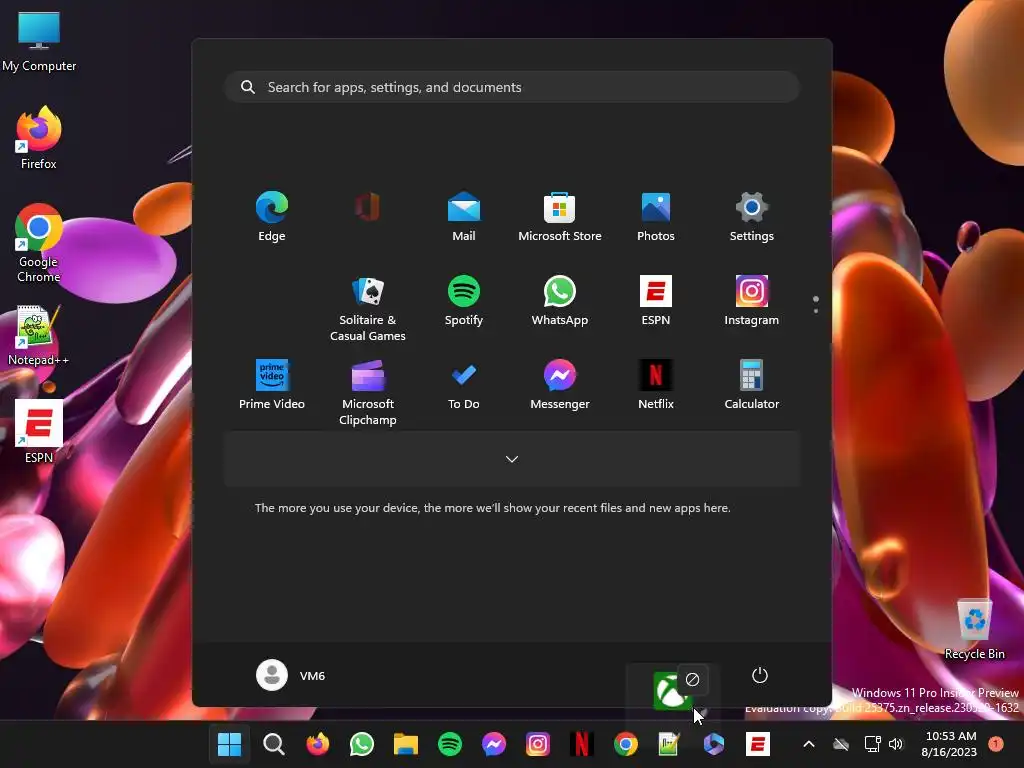Open Settings from pinned apps
1024x768 pixels.
click(752, 217)
